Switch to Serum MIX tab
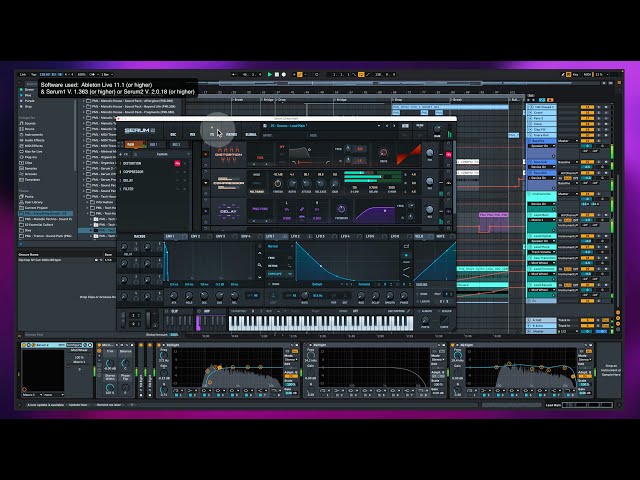 pos(192,134)
